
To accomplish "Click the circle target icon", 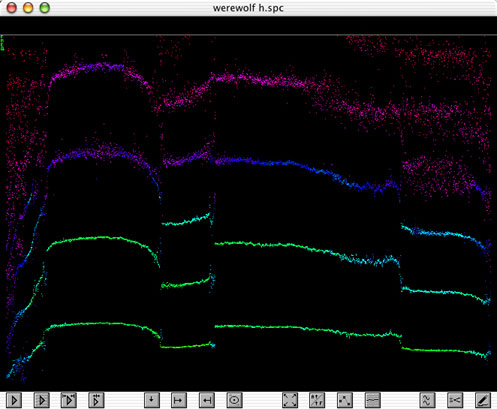I will 234,400.
